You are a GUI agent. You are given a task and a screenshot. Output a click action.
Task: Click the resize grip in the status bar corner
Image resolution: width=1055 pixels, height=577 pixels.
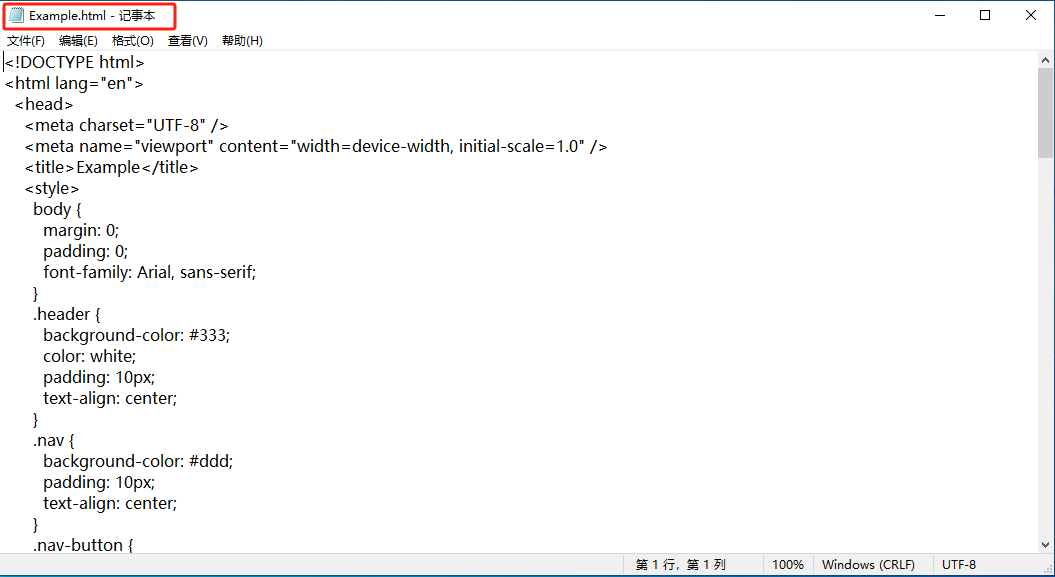(1045, 567)
